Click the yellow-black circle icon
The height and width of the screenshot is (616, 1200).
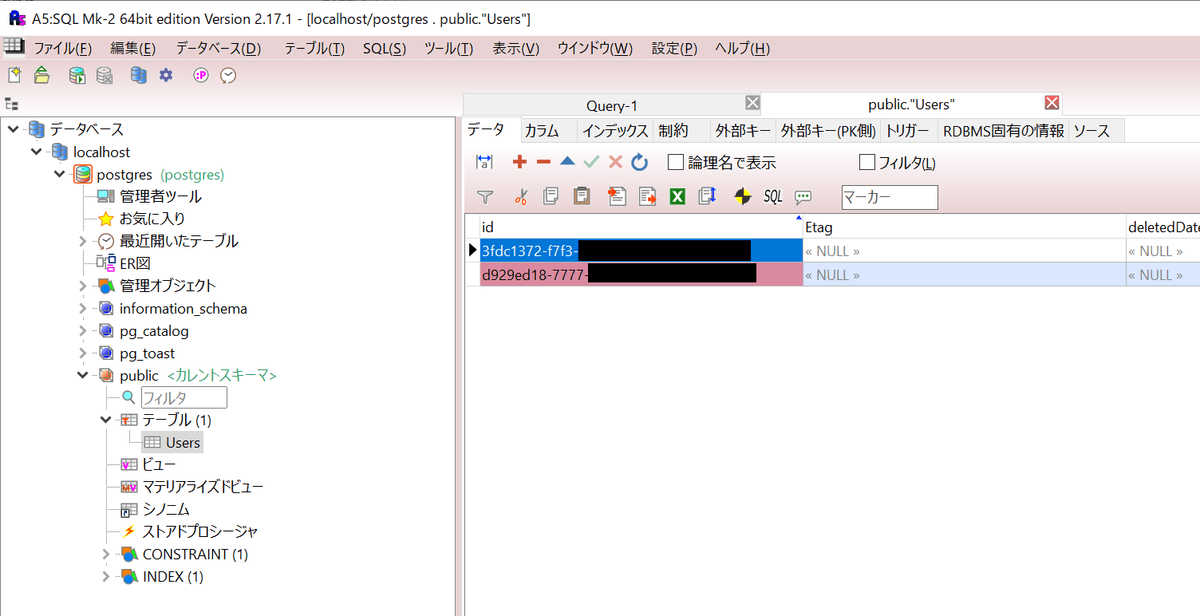[x=742, y=197]
